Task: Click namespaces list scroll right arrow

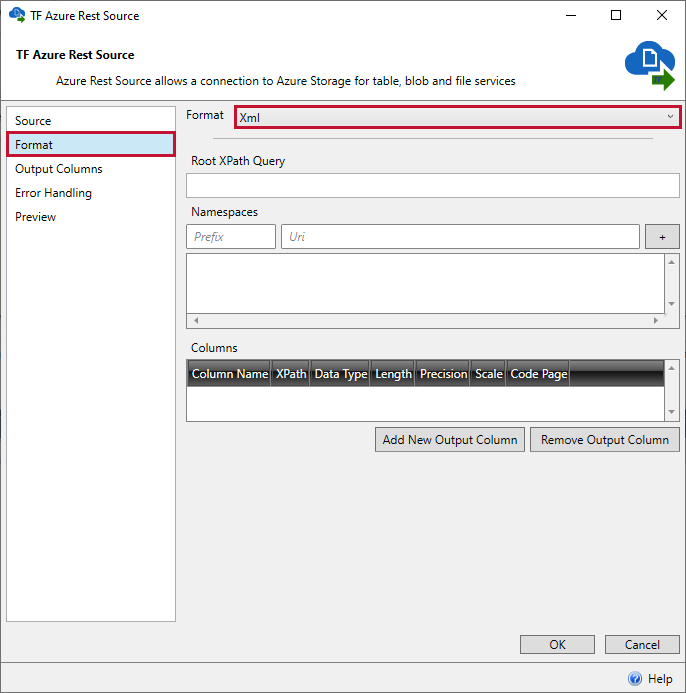Action: coord(656,320)
